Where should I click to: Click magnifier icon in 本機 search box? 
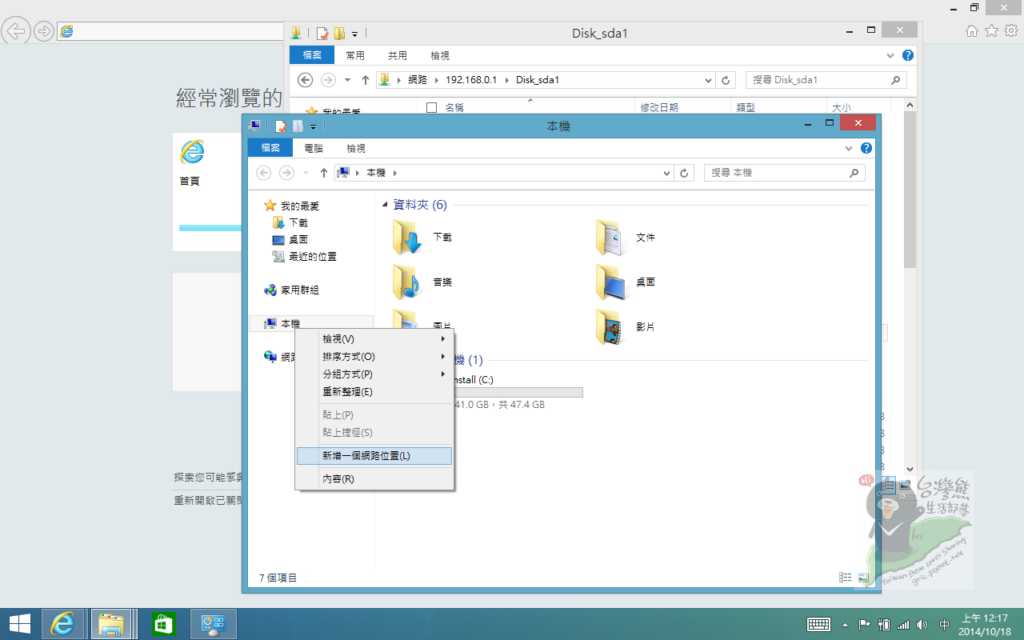pyautogui.click(x=854, y=173)
